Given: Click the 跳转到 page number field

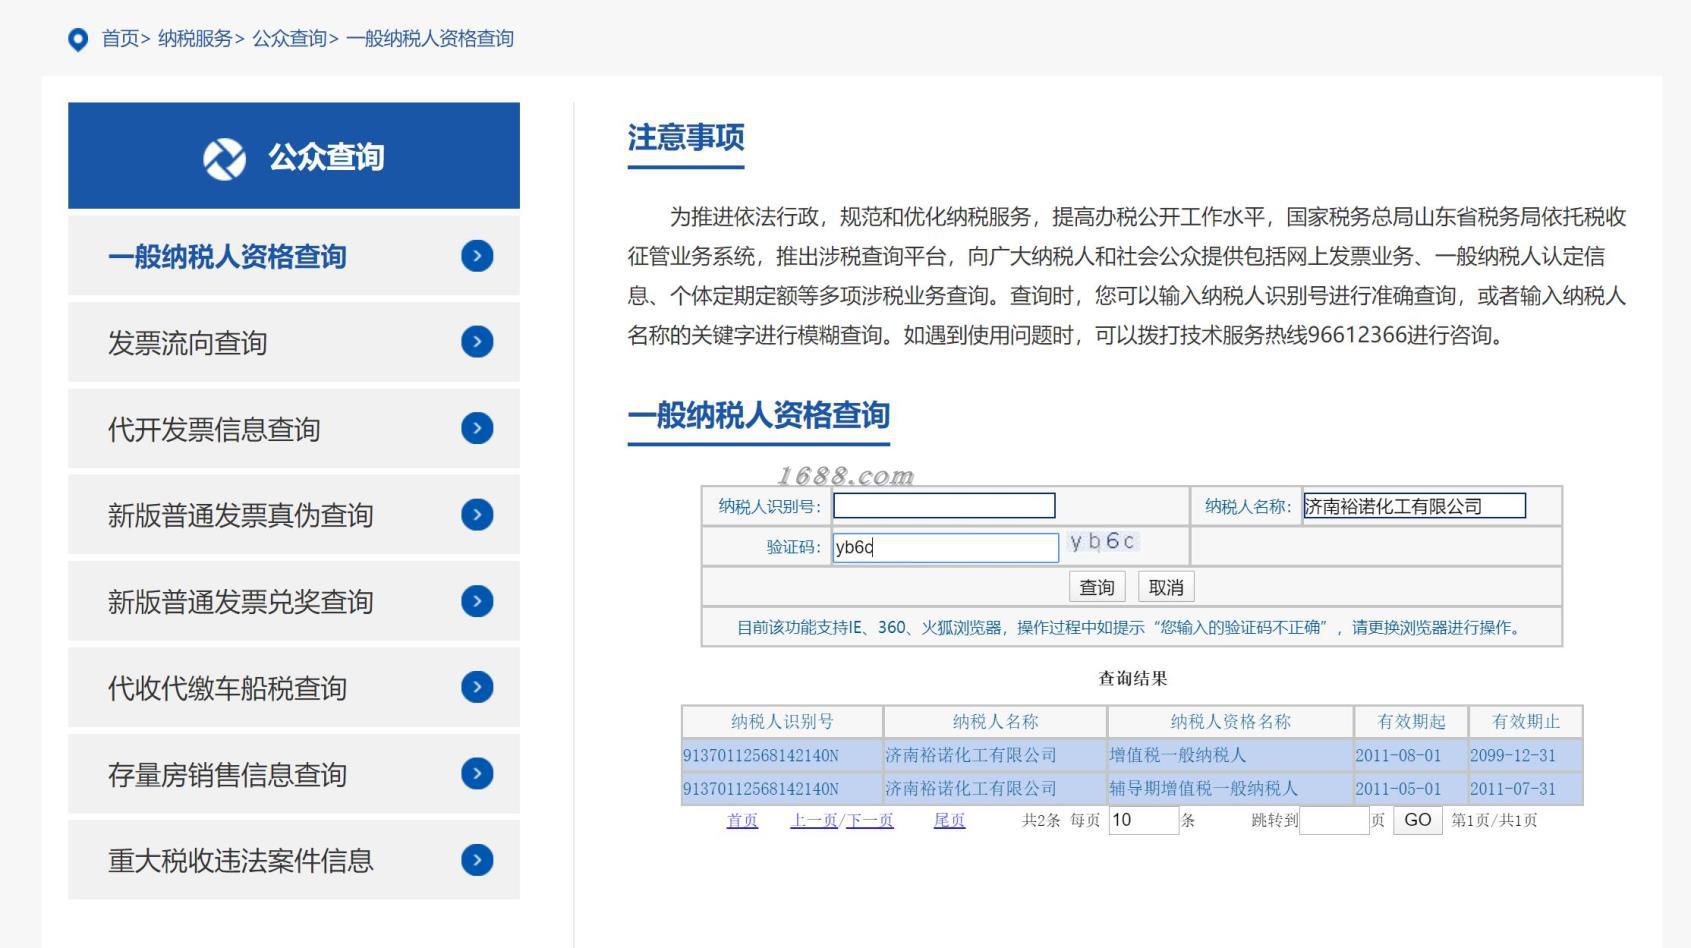Looking at the screenshot, I should (1334, 820).
